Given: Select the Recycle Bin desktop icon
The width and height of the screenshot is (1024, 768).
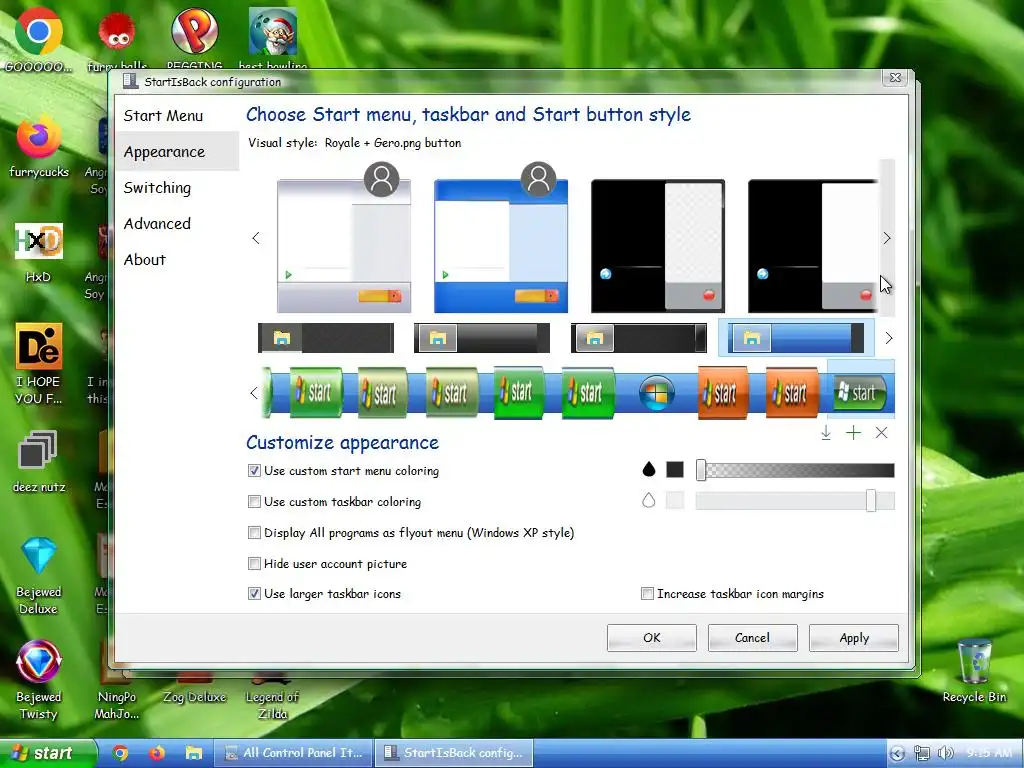Looking at the screenshot, I should (x=974, y=671).
